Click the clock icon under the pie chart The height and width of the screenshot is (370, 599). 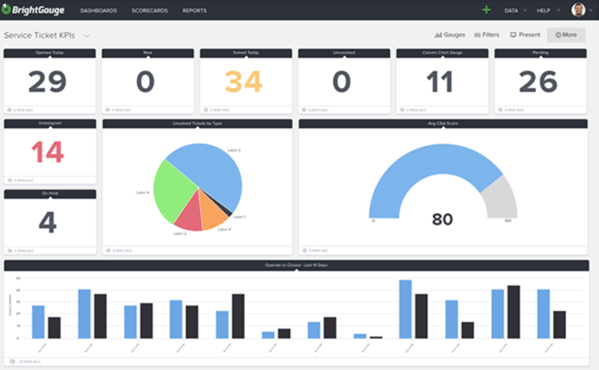pyautogui.click(x=108, y=250)
